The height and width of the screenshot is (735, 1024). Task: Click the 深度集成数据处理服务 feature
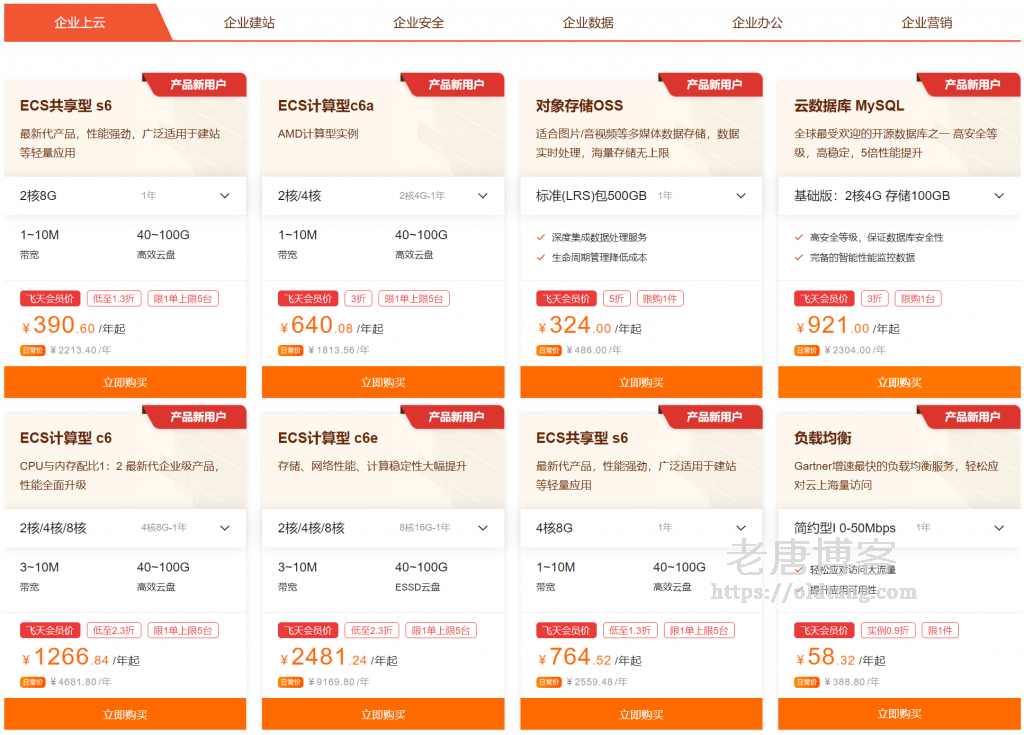pyautogui.click(x=600, y=237)
